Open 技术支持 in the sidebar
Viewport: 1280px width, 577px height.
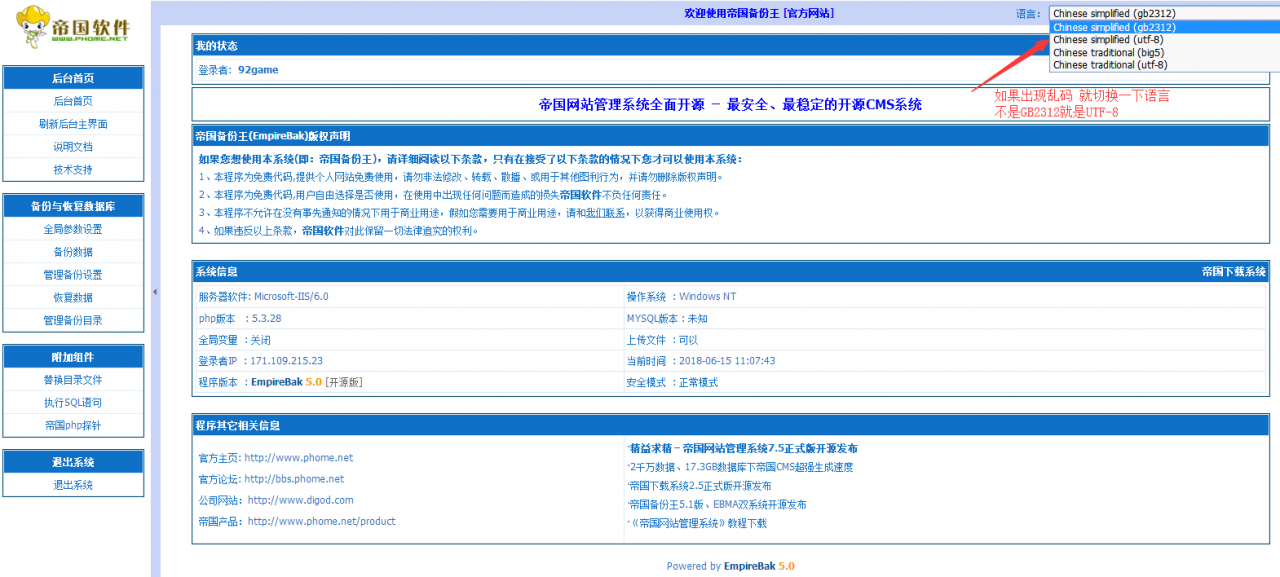click(x=73, y=170)
